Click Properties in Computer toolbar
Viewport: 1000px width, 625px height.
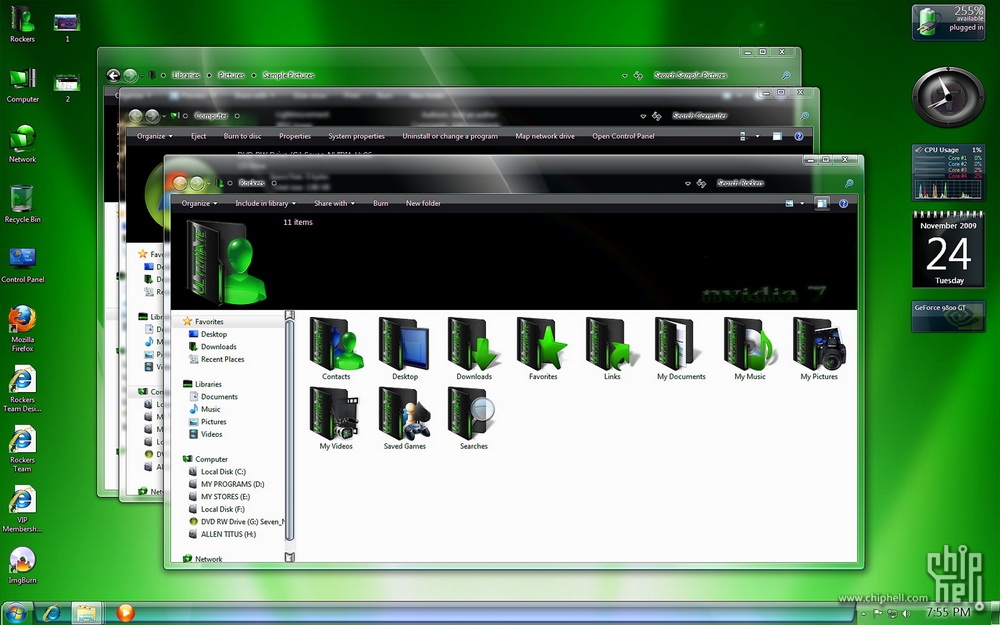[295, 136]
